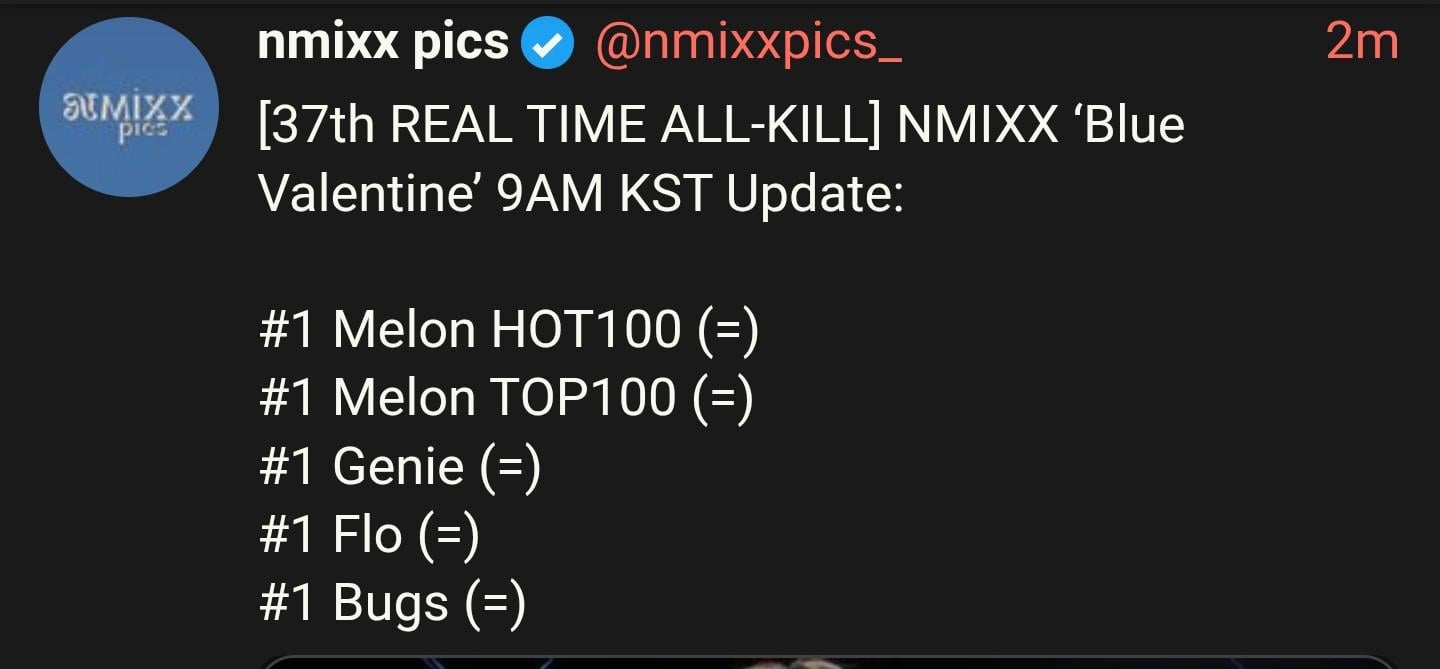Screen dimensions: 1440x669
Task: Open the attached image preview below tweet
Action: coord(826,662)
